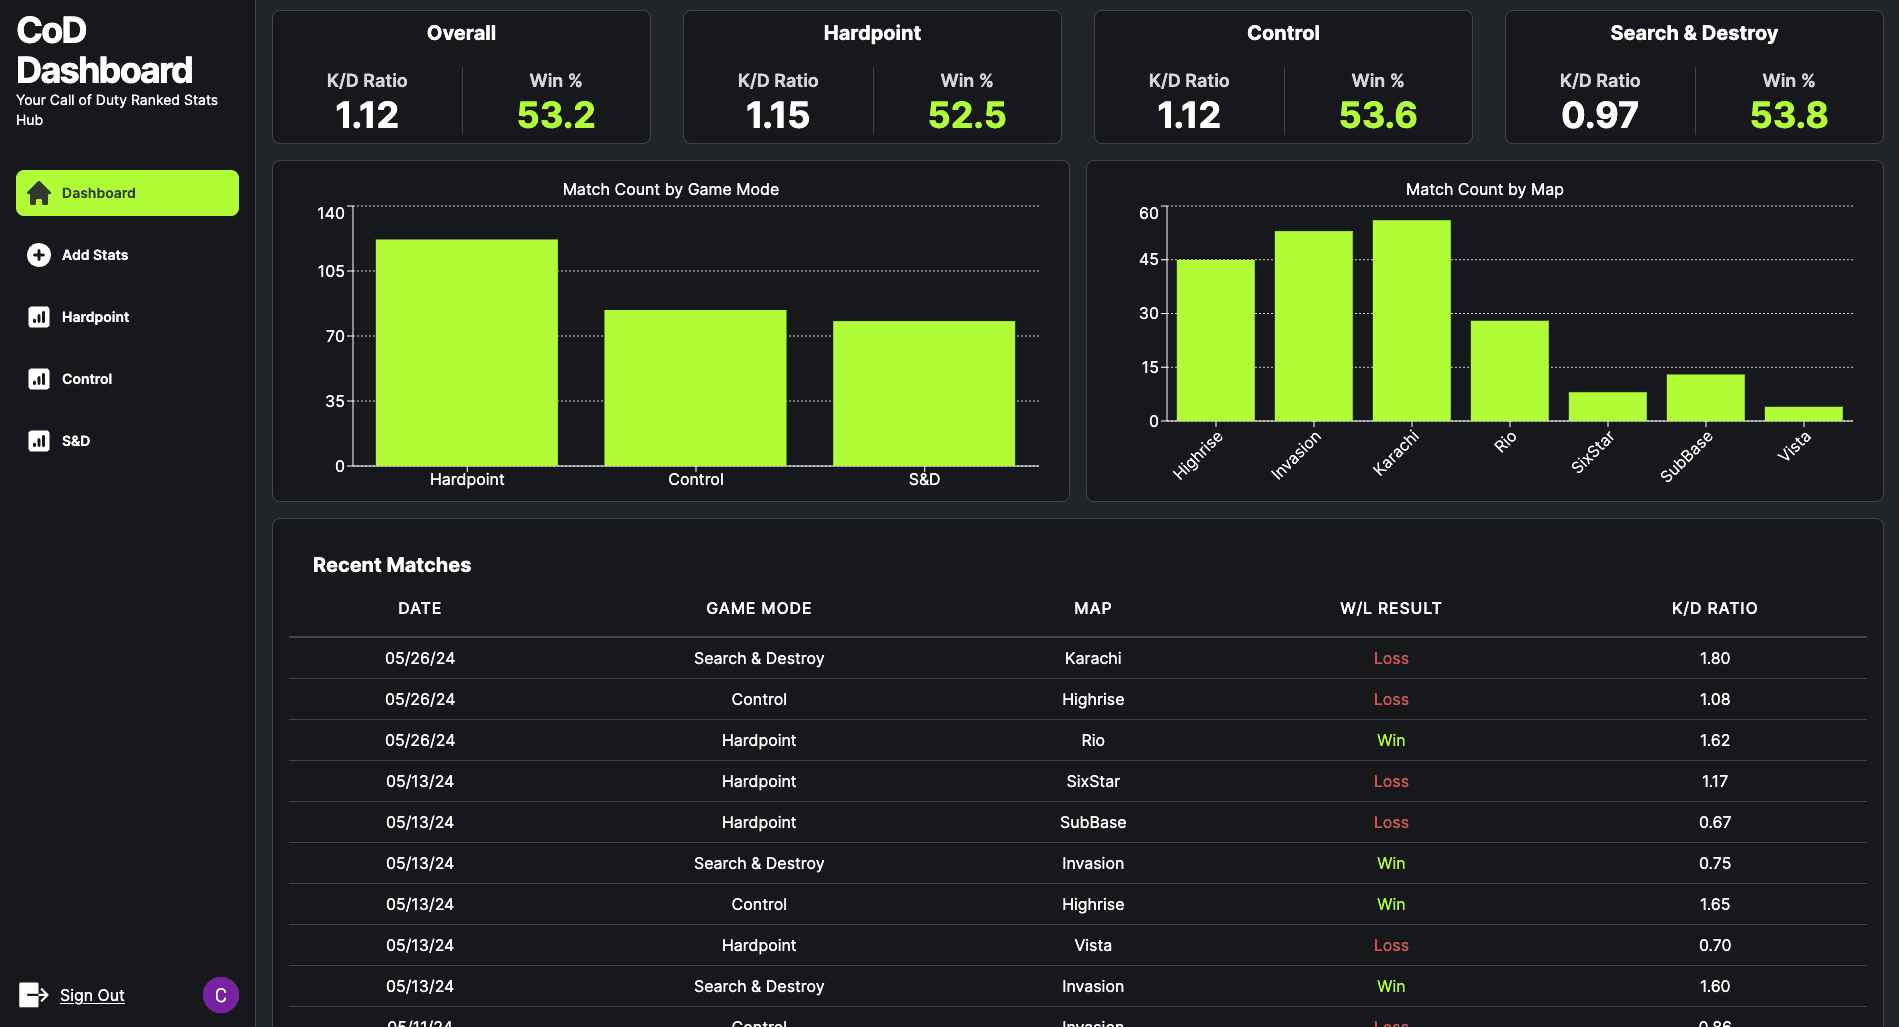Viewport: 1899px width, 1027px height.
Task: Click the Hardpoint chart icon in sidebar
Action: (x=39, y=317)
